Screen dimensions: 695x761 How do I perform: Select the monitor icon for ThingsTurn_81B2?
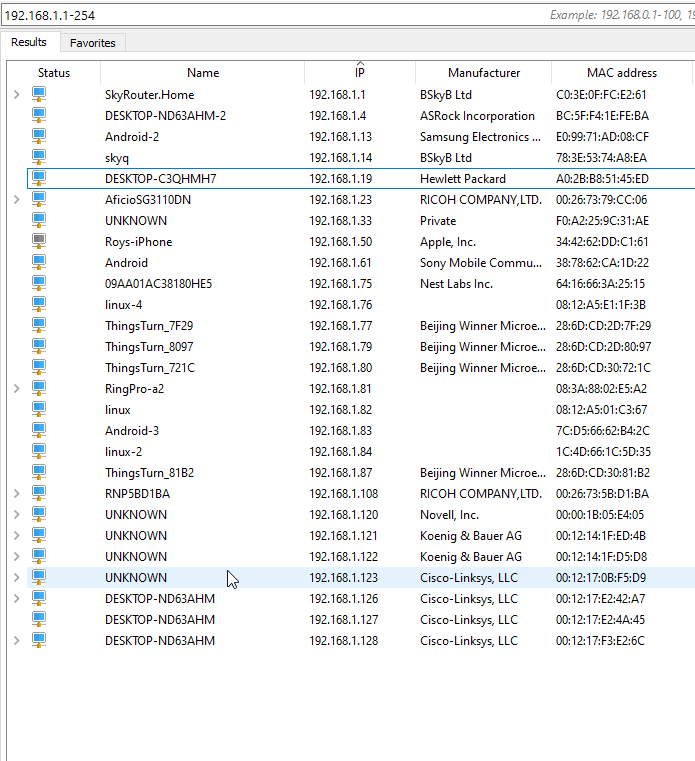pyautogui.click(x=39, y=472)
